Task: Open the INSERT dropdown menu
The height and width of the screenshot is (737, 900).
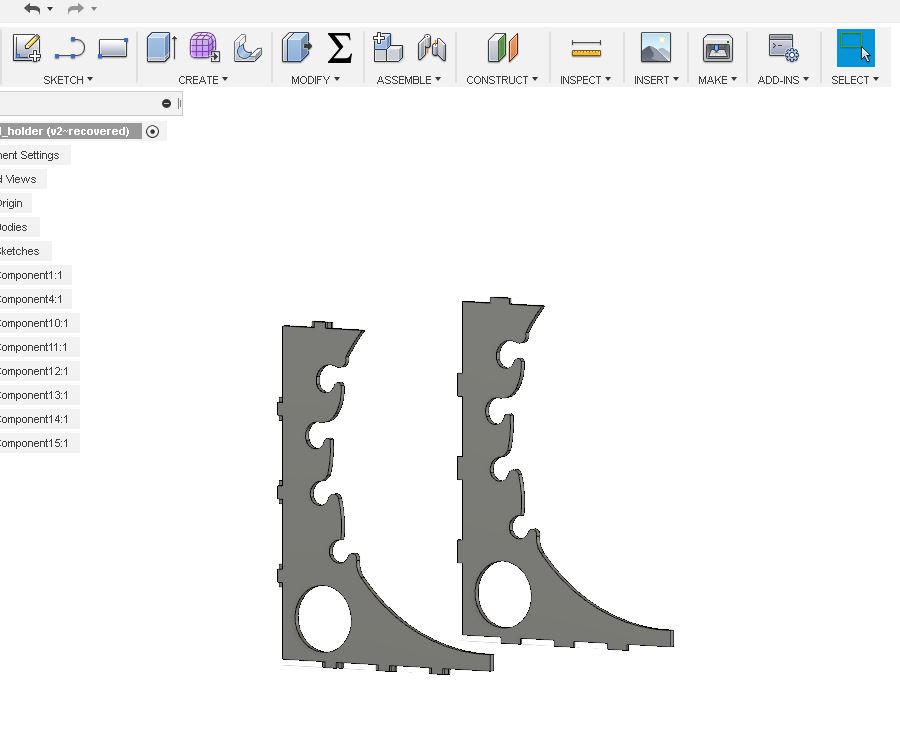Action: point(656,80)
